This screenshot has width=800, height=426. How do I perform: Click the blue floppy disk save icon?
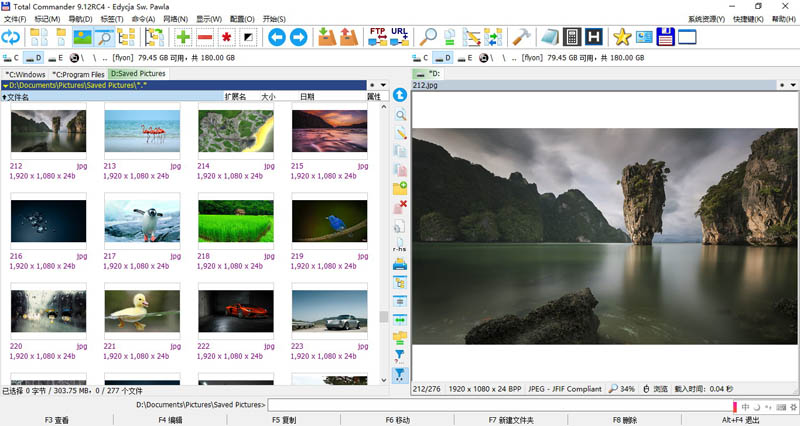tap(665, 37)
